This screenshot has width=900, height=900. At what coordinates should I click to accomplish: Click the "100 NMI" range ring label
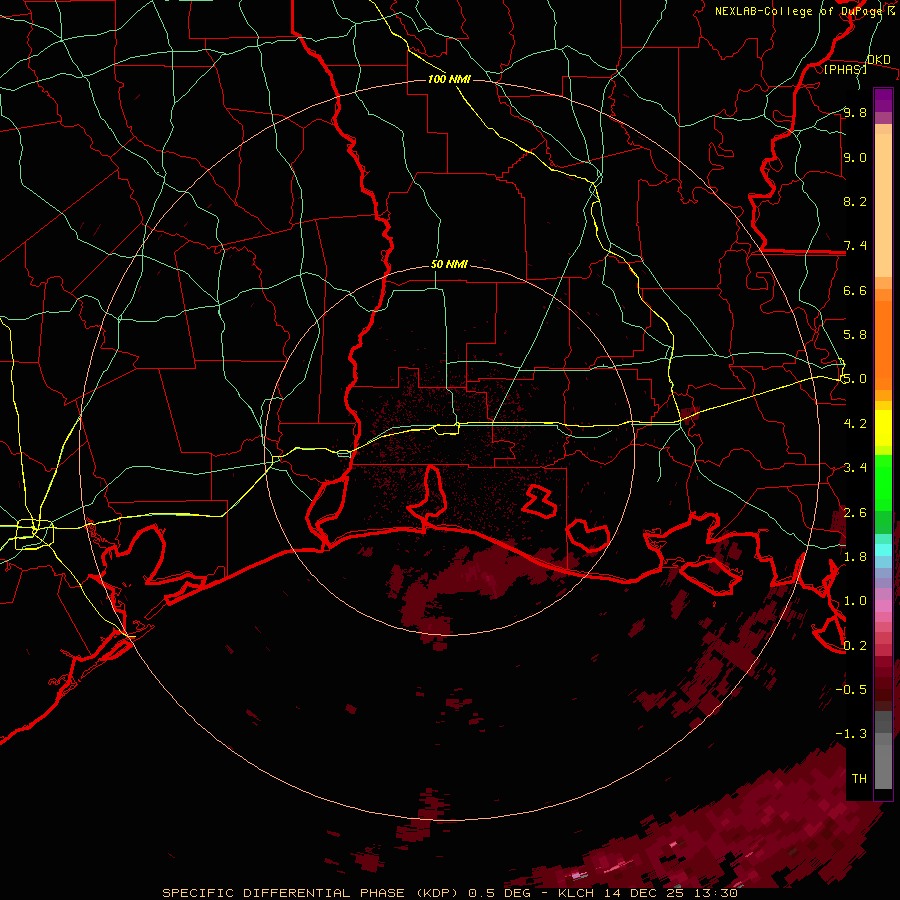(449, 79)
